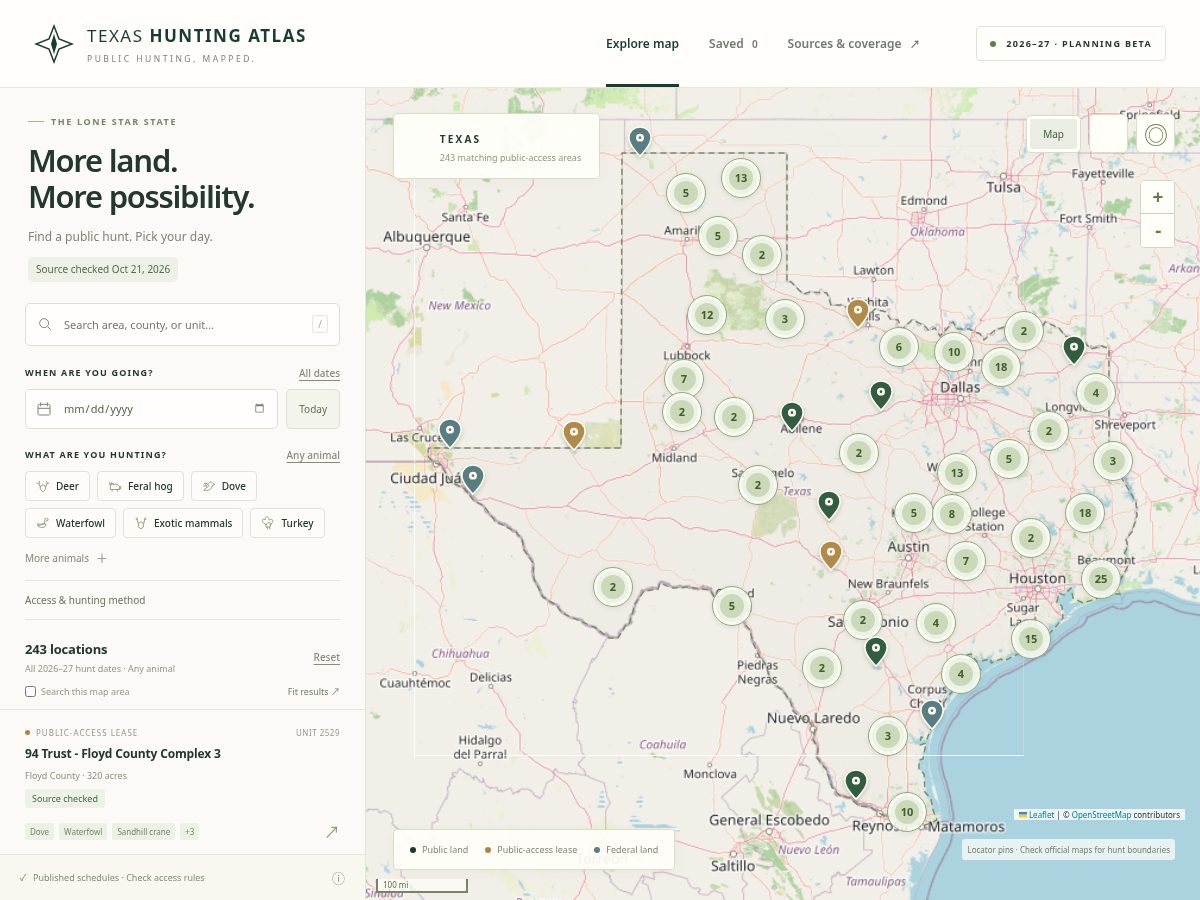Open Sources & coverage tab
Viewport: 1200px width, 900px height.
[x=853, y=44]
